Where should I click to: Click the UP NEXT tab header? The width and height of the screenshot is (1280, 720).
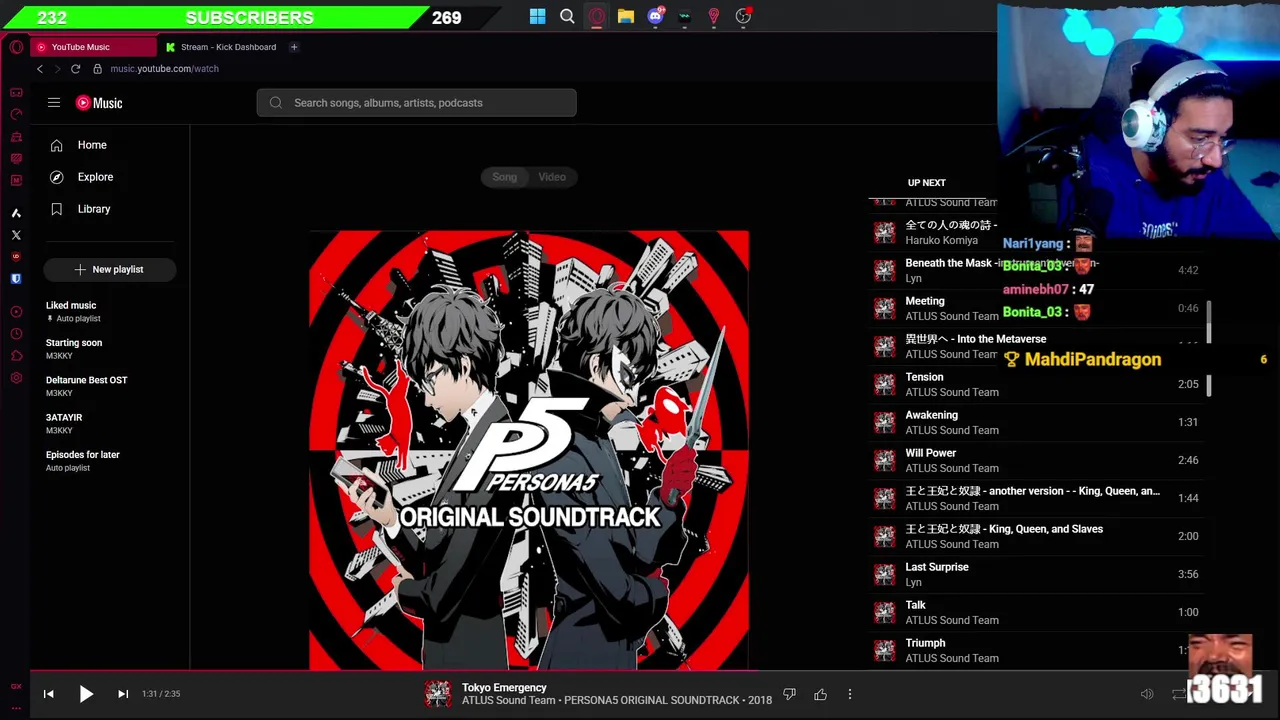(x=926, y=183)
